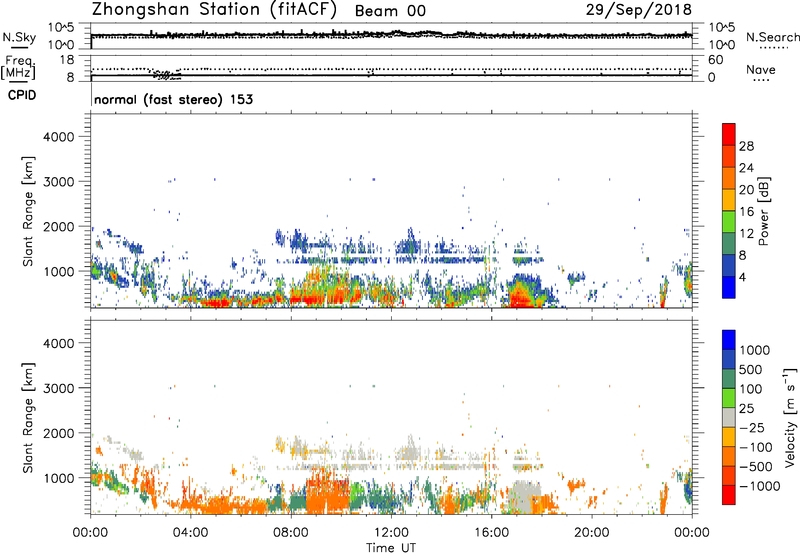The width and height of the screenshot is (800, 554).
Task: Click the 1000 label on velocity panel axis
Action: [x=58, y=478]
